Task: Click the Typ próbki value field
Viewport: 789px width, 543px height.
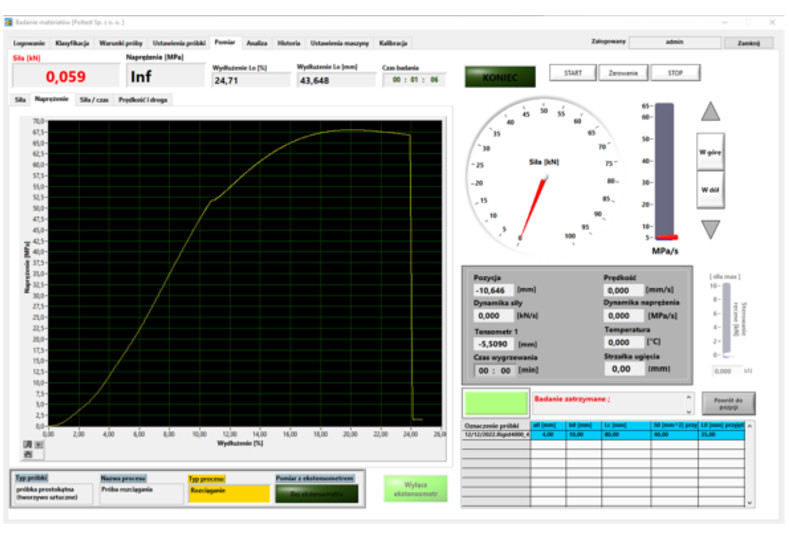Action: click(x=53, y=494)
